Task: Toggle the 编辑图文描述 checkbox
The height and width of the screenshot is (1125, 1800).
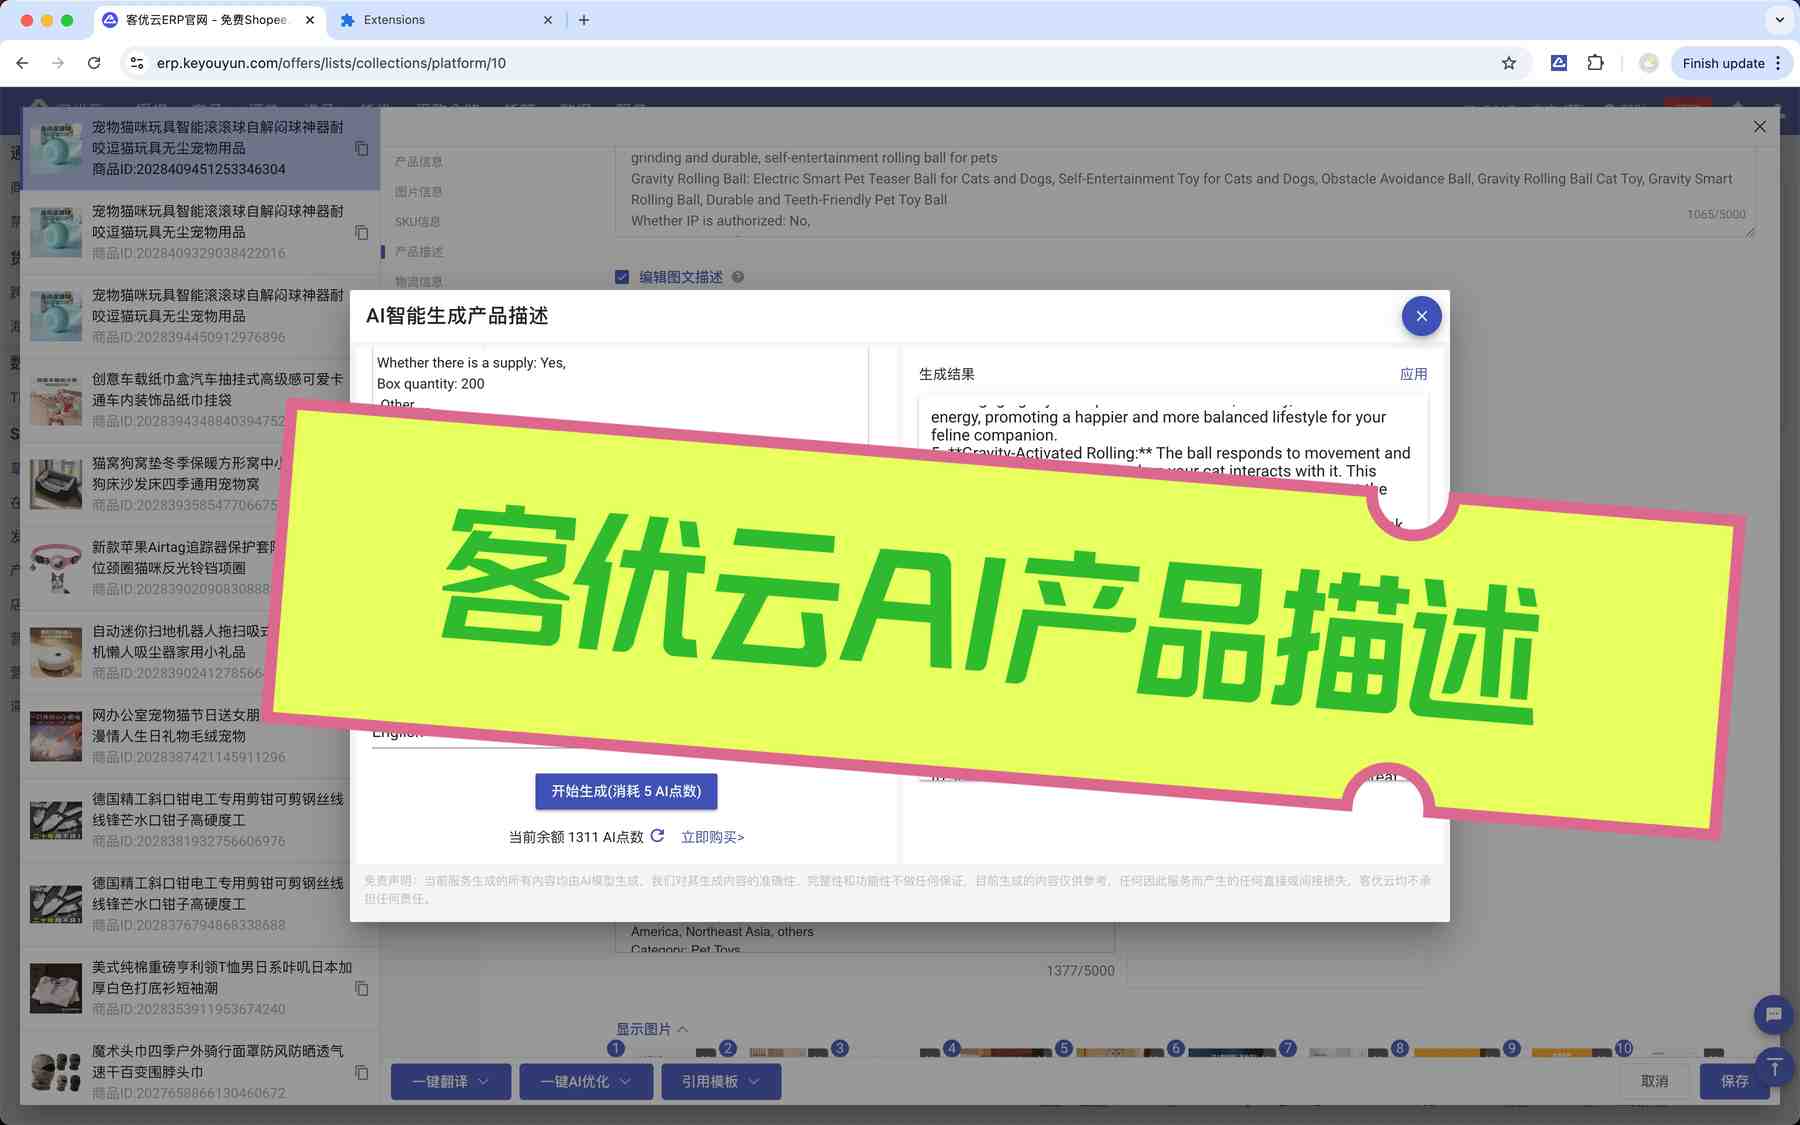Action: tap(622, 277)
